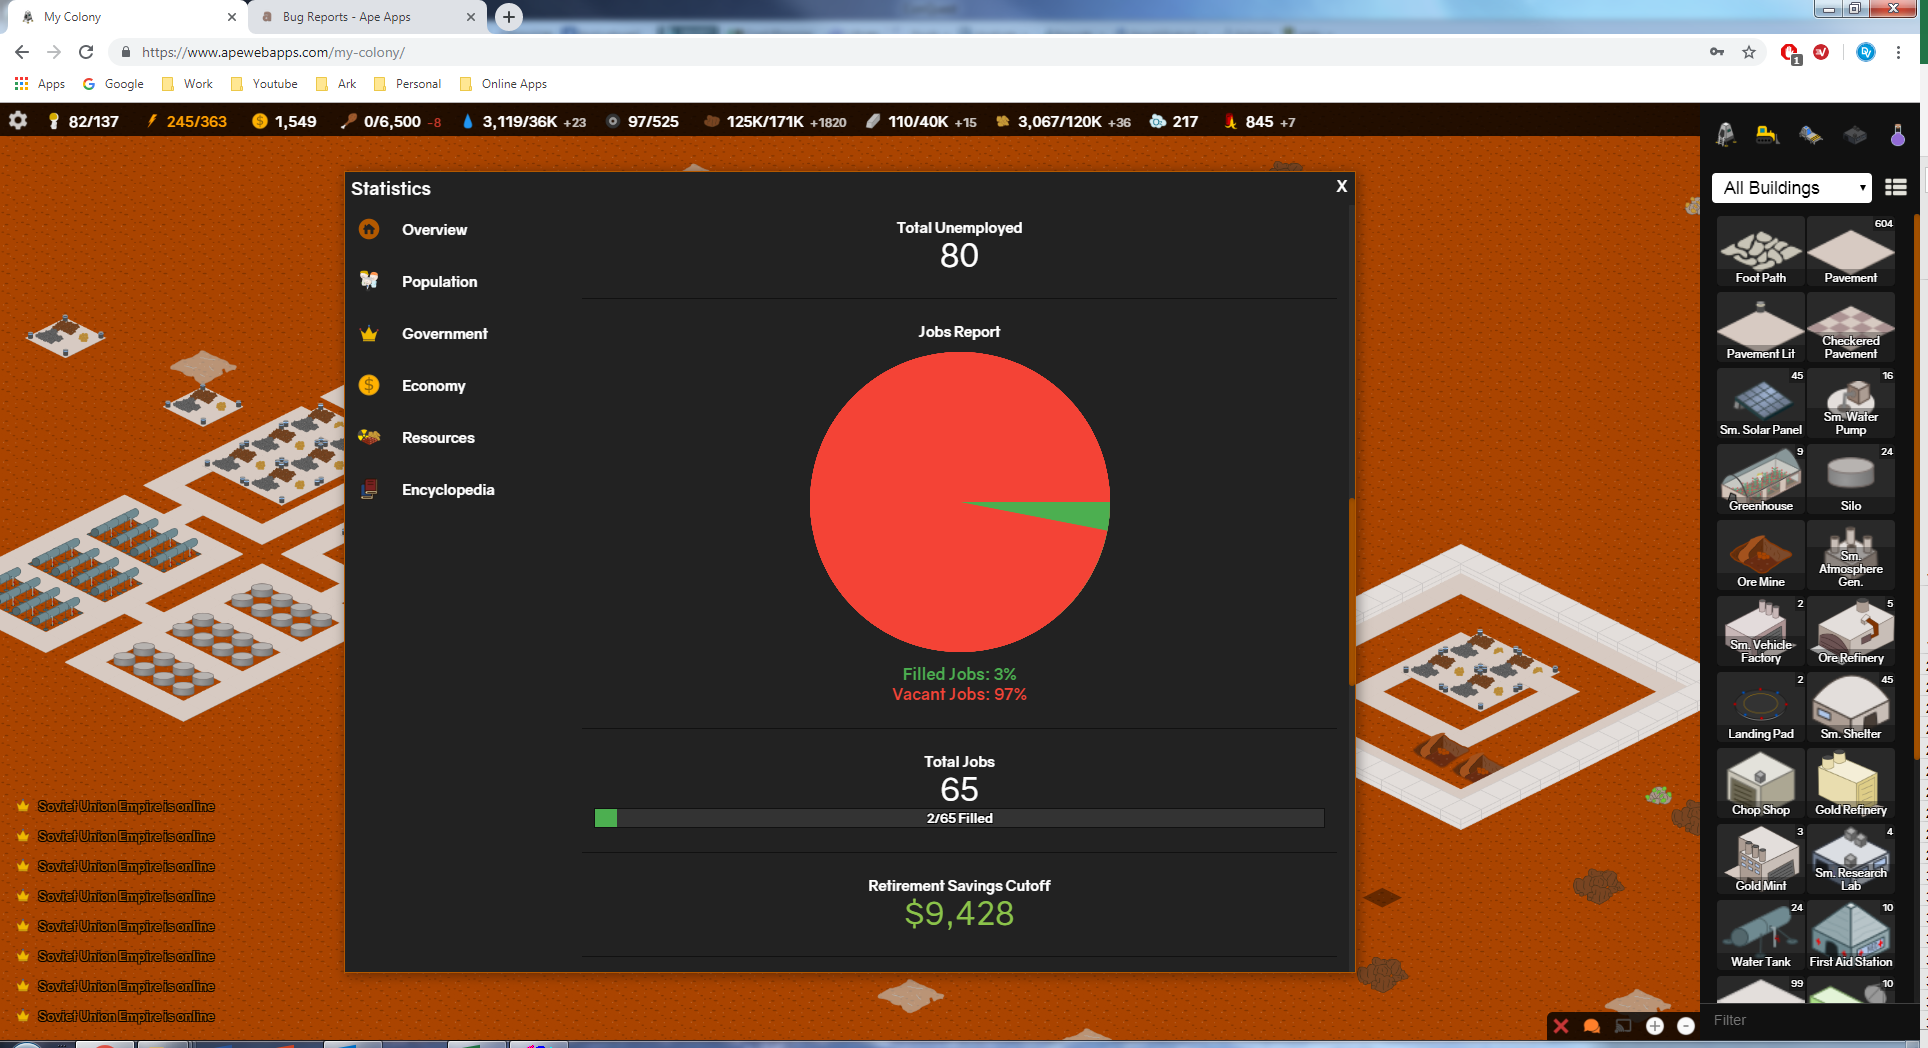The height and width of the screenshot is (1048, 1928).
Task: Select the Sm. Atmosphere Gen. building
Action: [1851, 556]
